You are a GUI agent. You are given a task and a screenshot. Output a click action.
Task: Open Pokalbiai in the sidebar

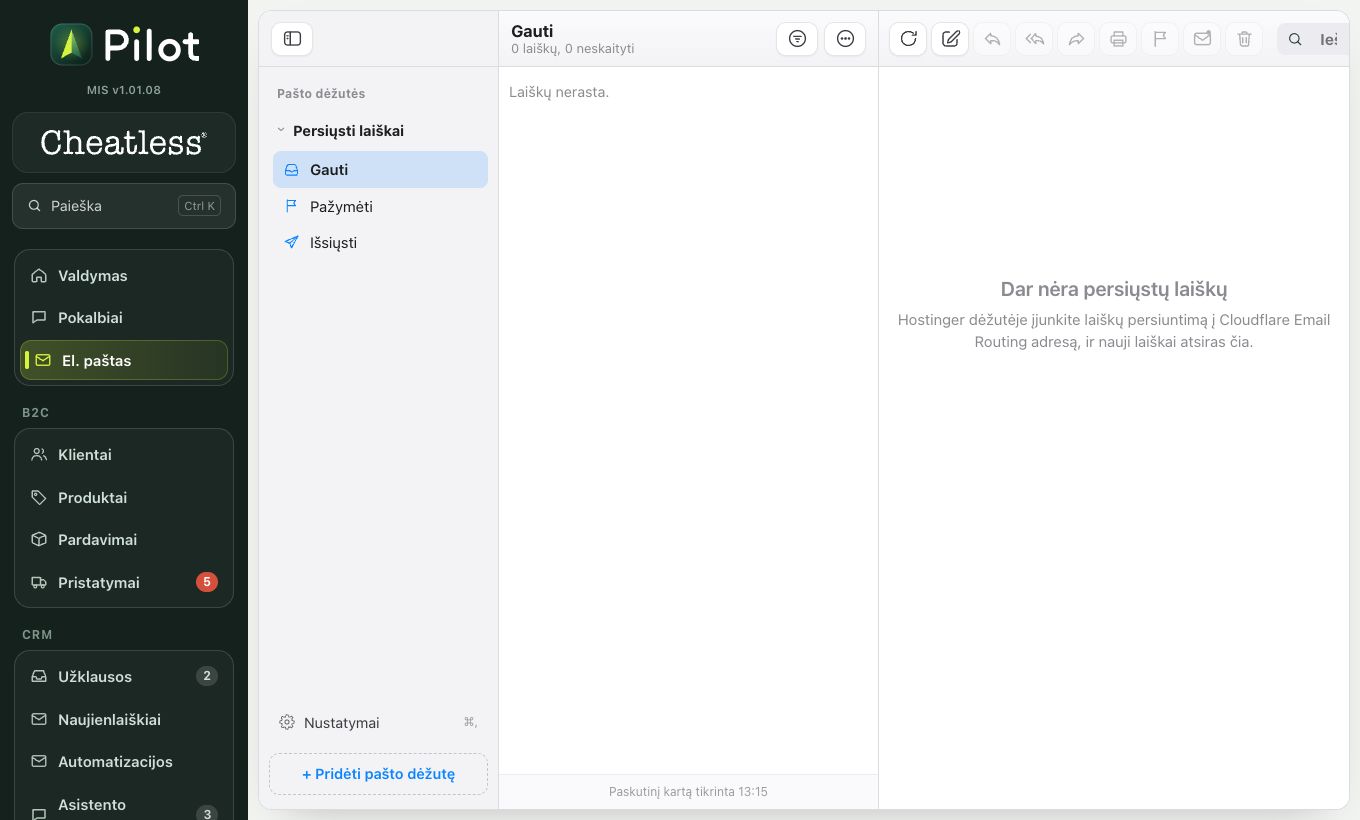(124, 318)
